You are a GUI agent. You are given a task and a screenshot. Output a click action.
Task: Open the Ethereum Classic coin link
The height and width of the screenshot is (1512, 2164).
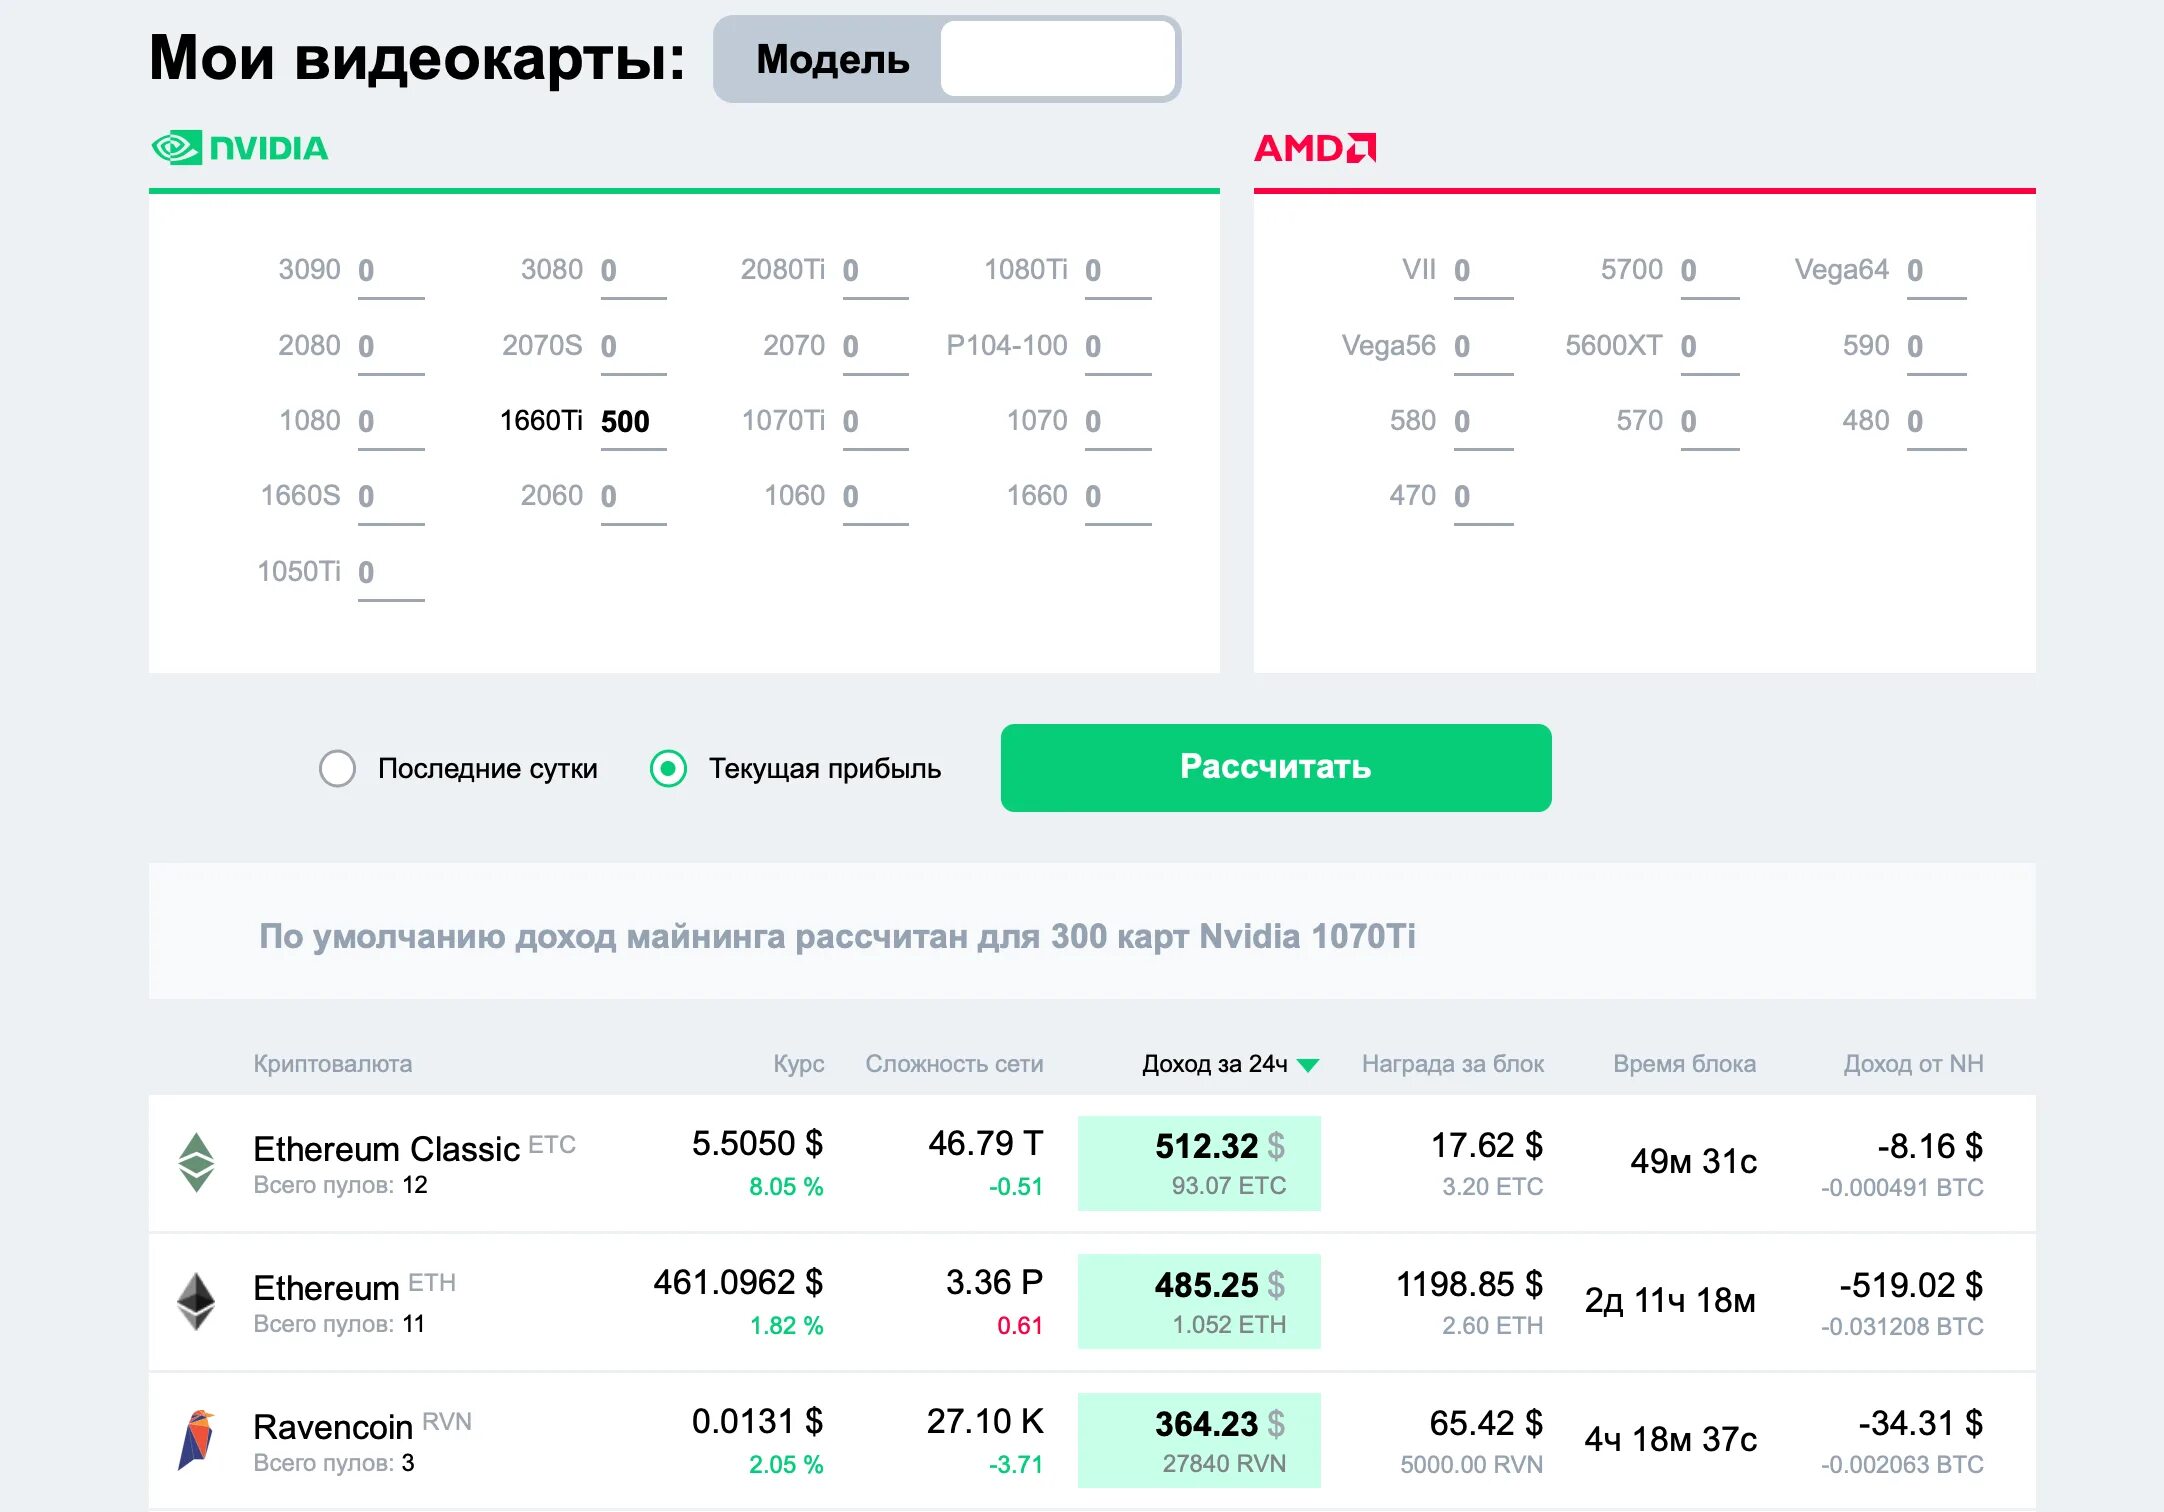pos(386,1149)
